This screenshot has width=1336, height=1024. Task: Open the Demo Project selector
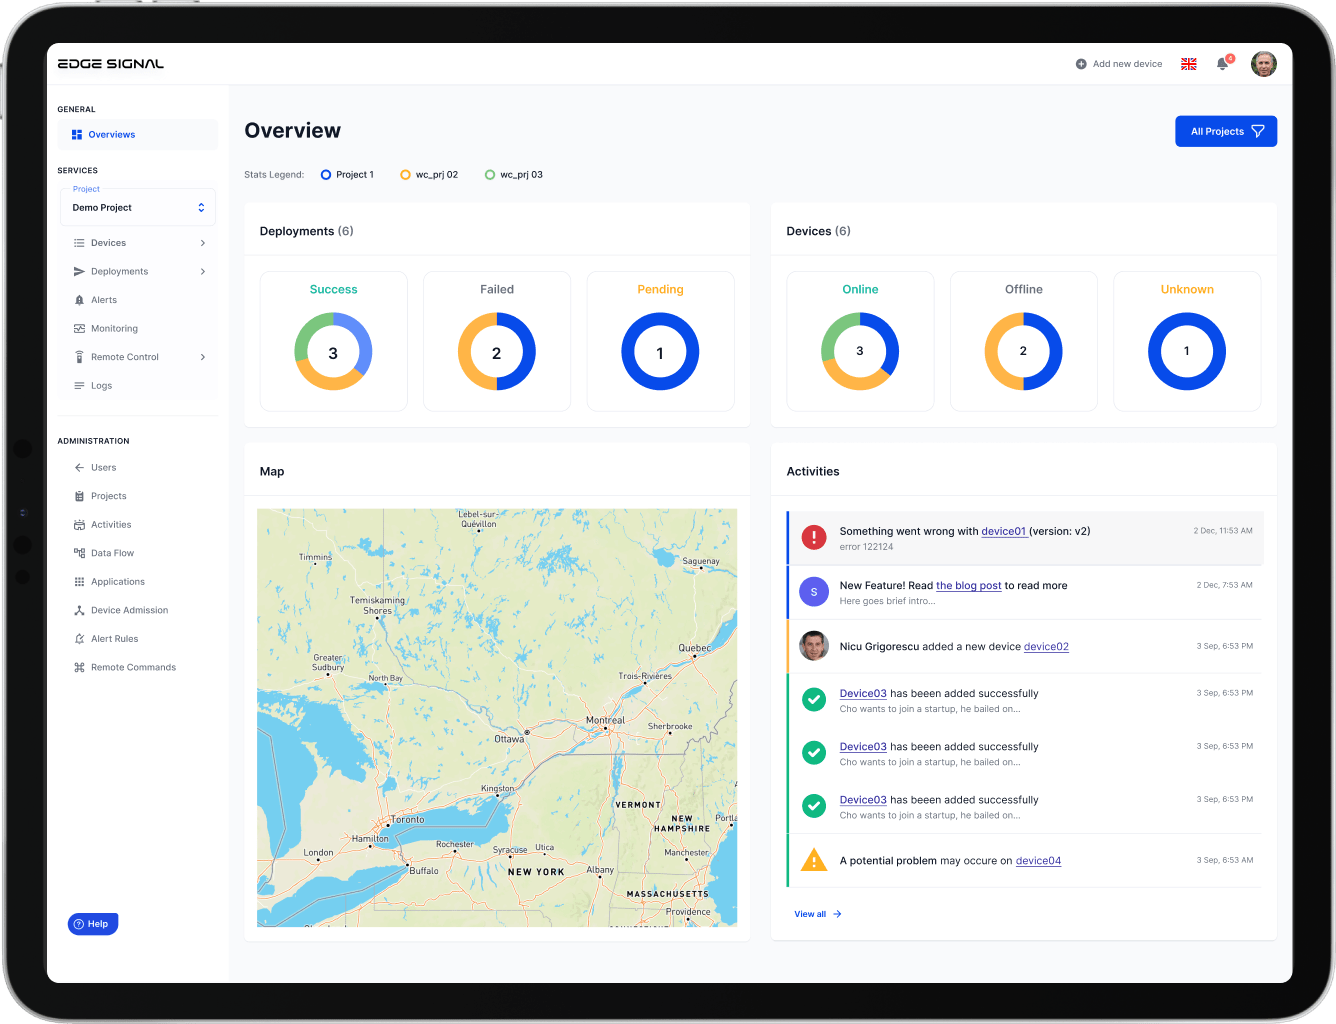[137, 207]
